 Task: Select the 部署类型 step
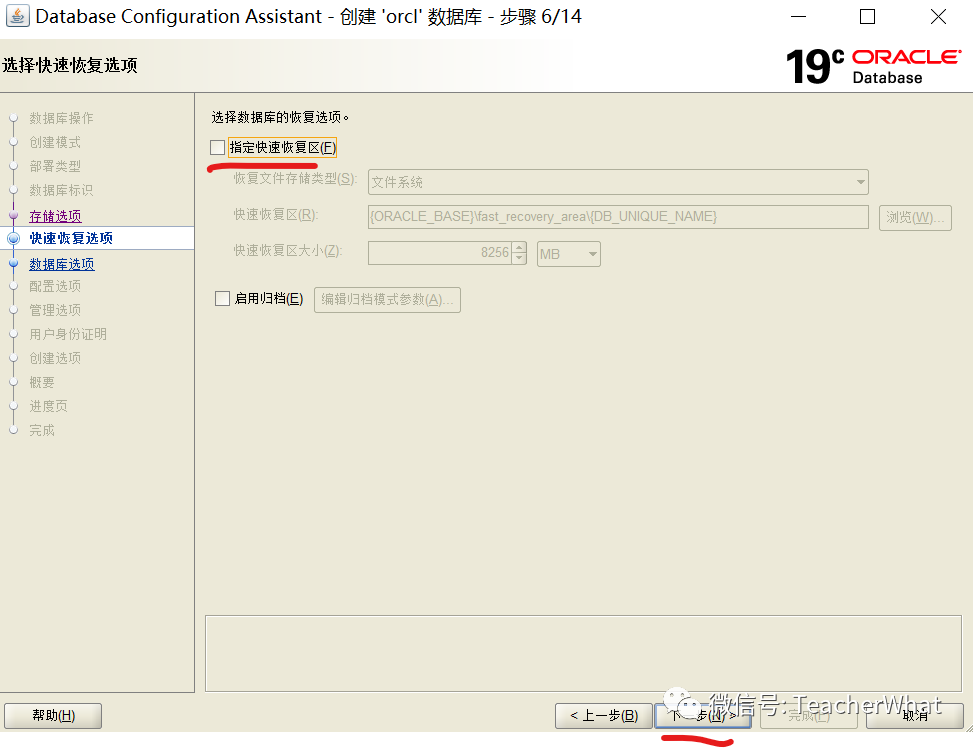tap(55, 166)
